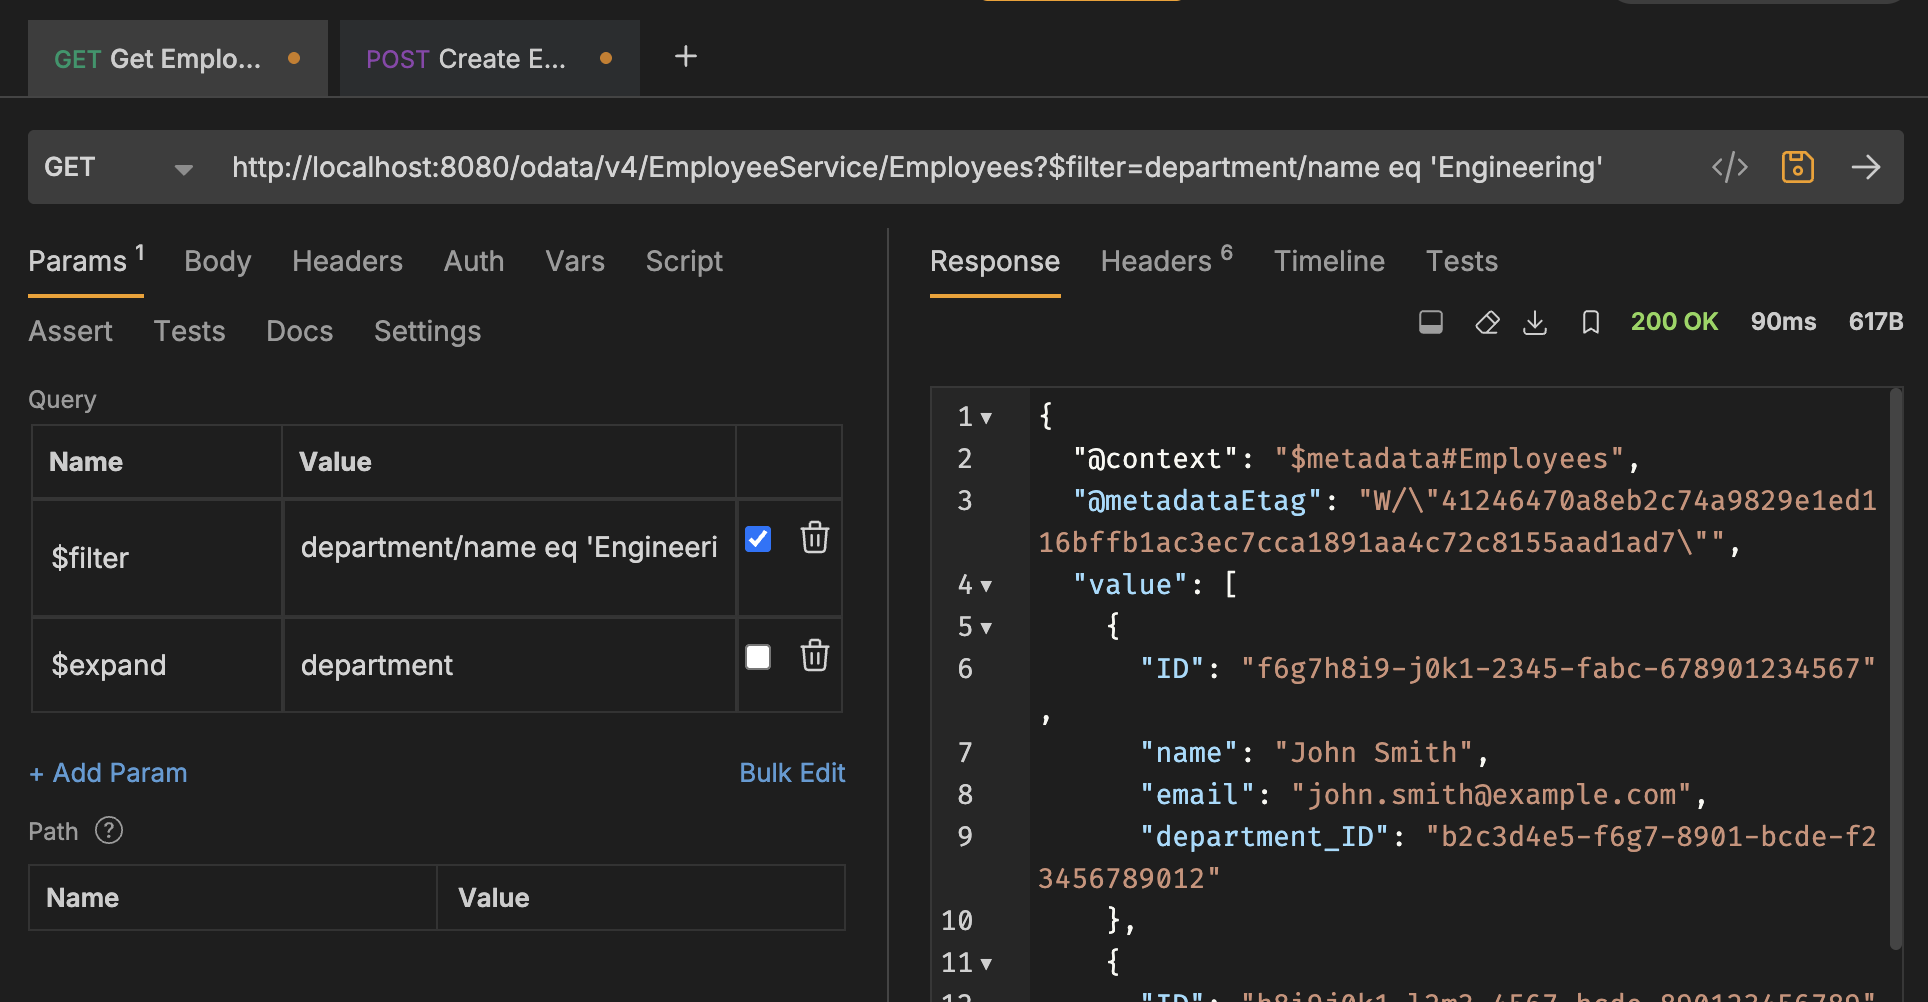Toggle the response pane layout icon
This screenshot has width=1928, height=1002.
1430,322
